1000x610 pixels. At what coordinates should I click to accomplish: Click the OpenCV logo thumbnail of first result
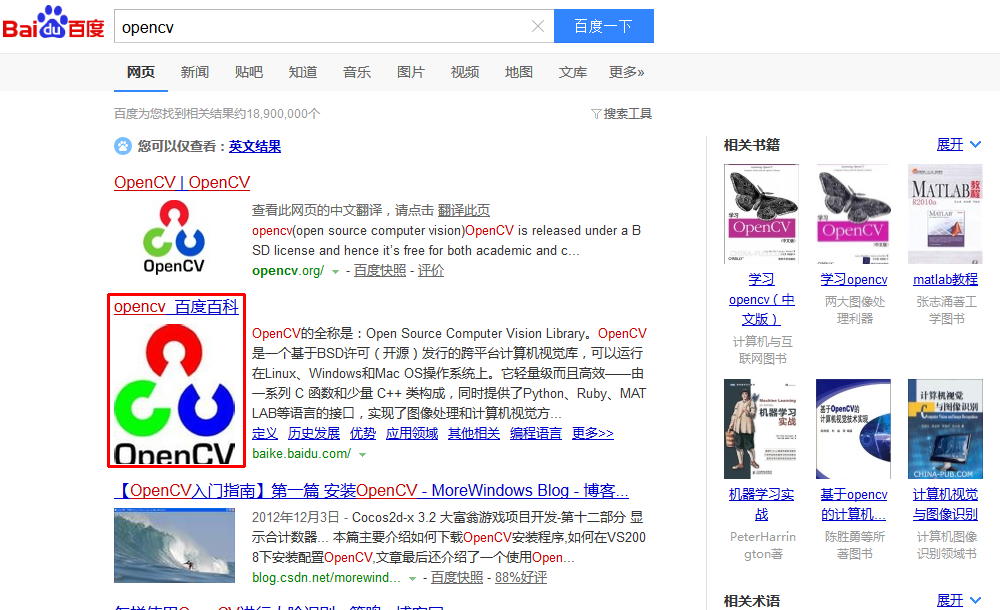click(174, 237)
